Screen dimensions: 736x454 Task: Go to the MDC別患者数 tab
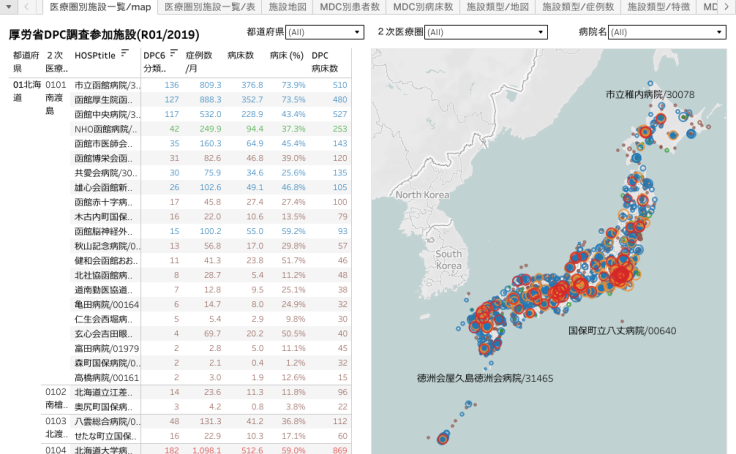(350, 7)
